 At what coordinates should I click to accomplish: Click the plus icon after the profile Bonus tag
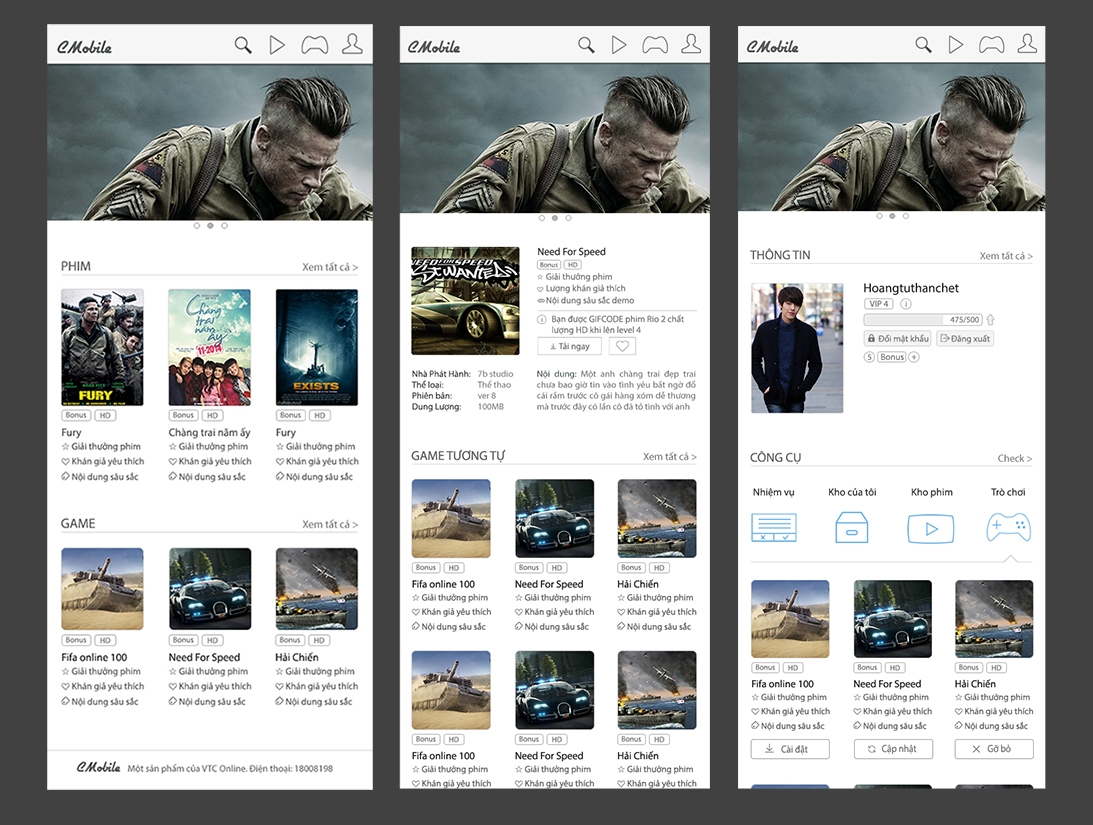[914, 357]
